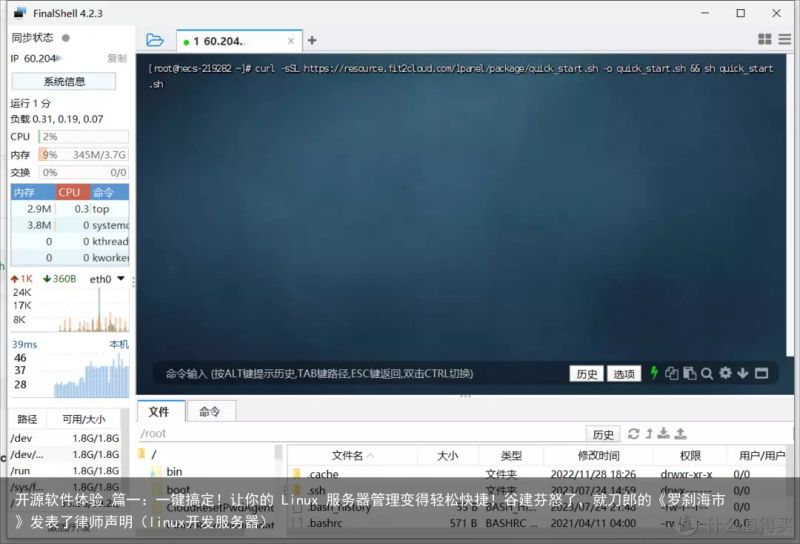Select the root / tree node
This screenshot has width=800, height=544.
tap(154, 454)
